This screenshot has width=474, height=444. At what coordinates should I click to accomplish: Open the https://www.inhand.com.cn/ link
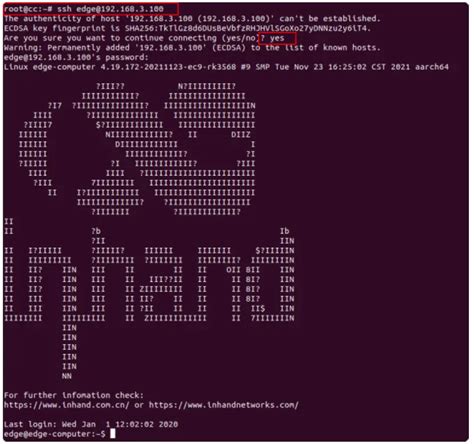[67, 405]
